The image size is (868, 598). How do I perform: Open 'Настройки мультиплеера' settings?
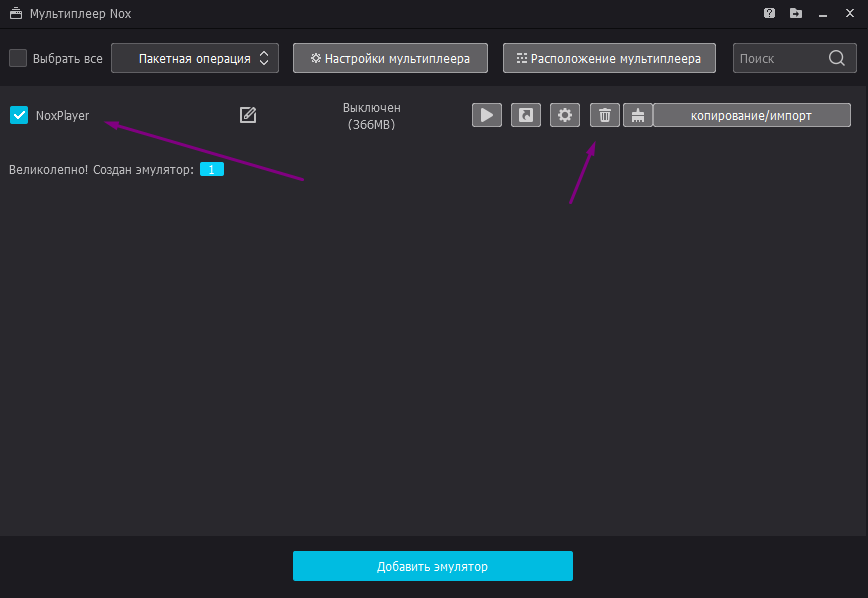tap(389, 58)
